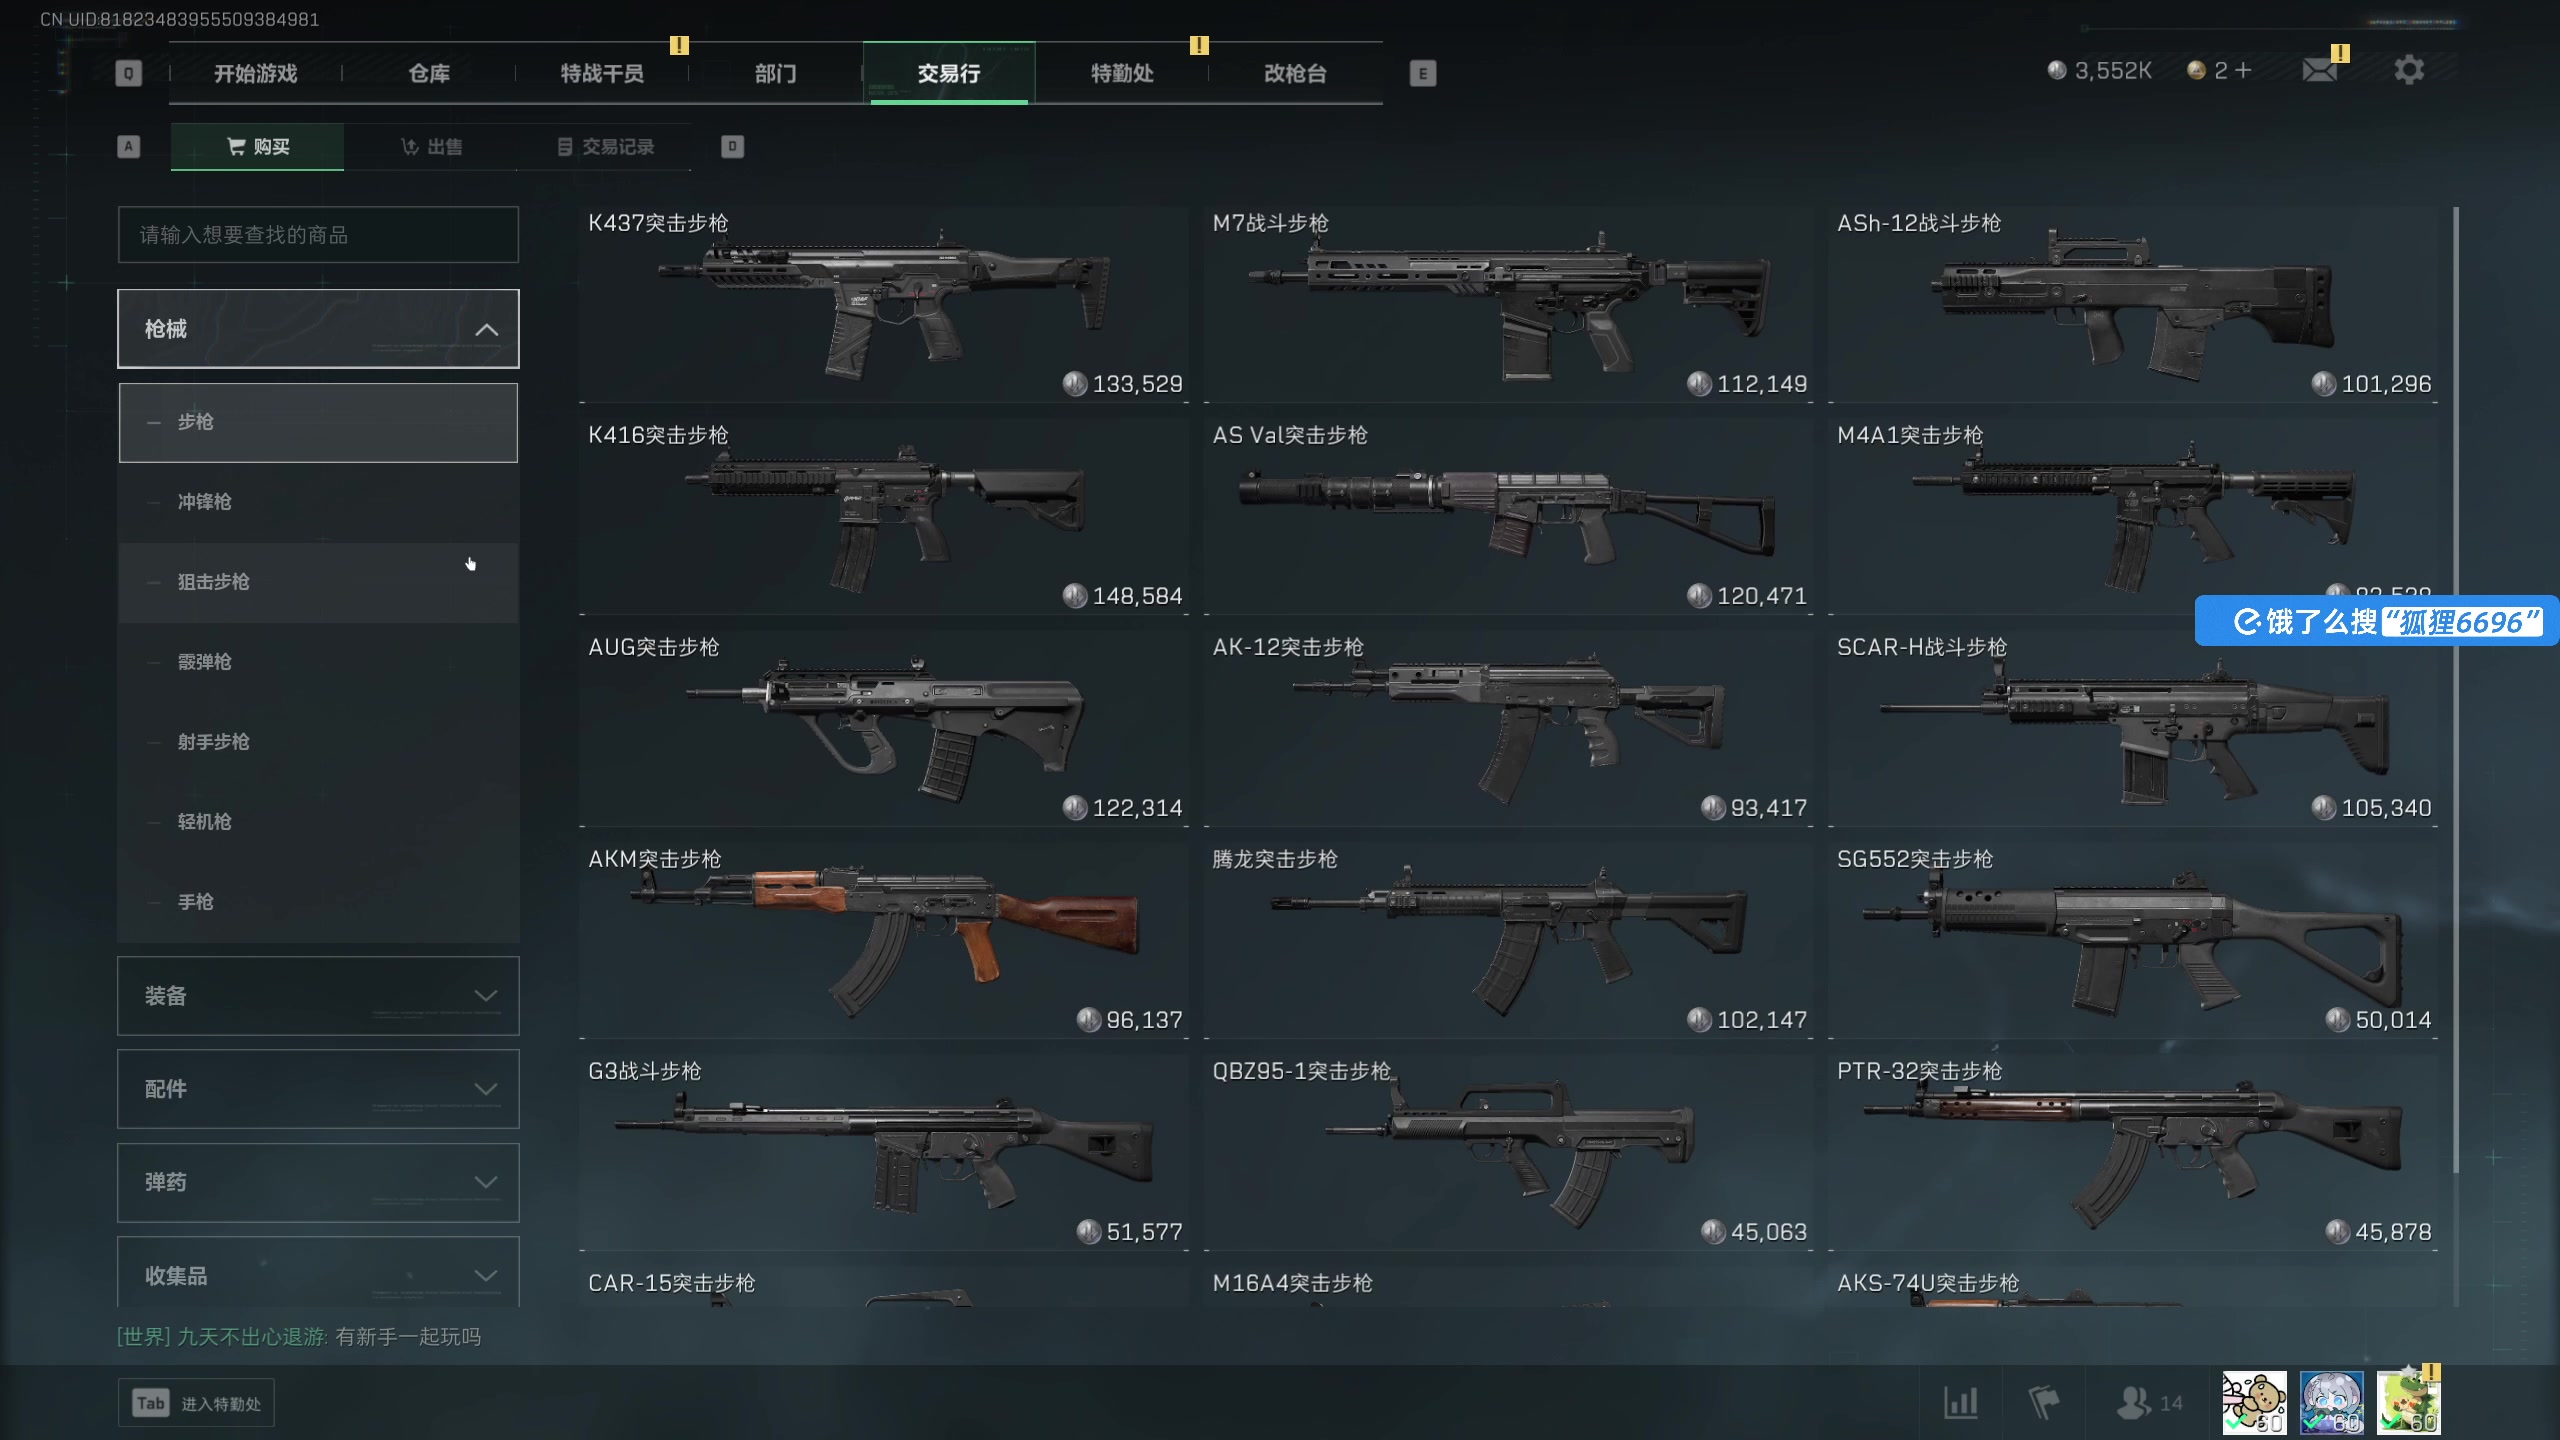Open the mail envelope icon
This screenshot has height=1440, width=2560.
[2319, 70]
